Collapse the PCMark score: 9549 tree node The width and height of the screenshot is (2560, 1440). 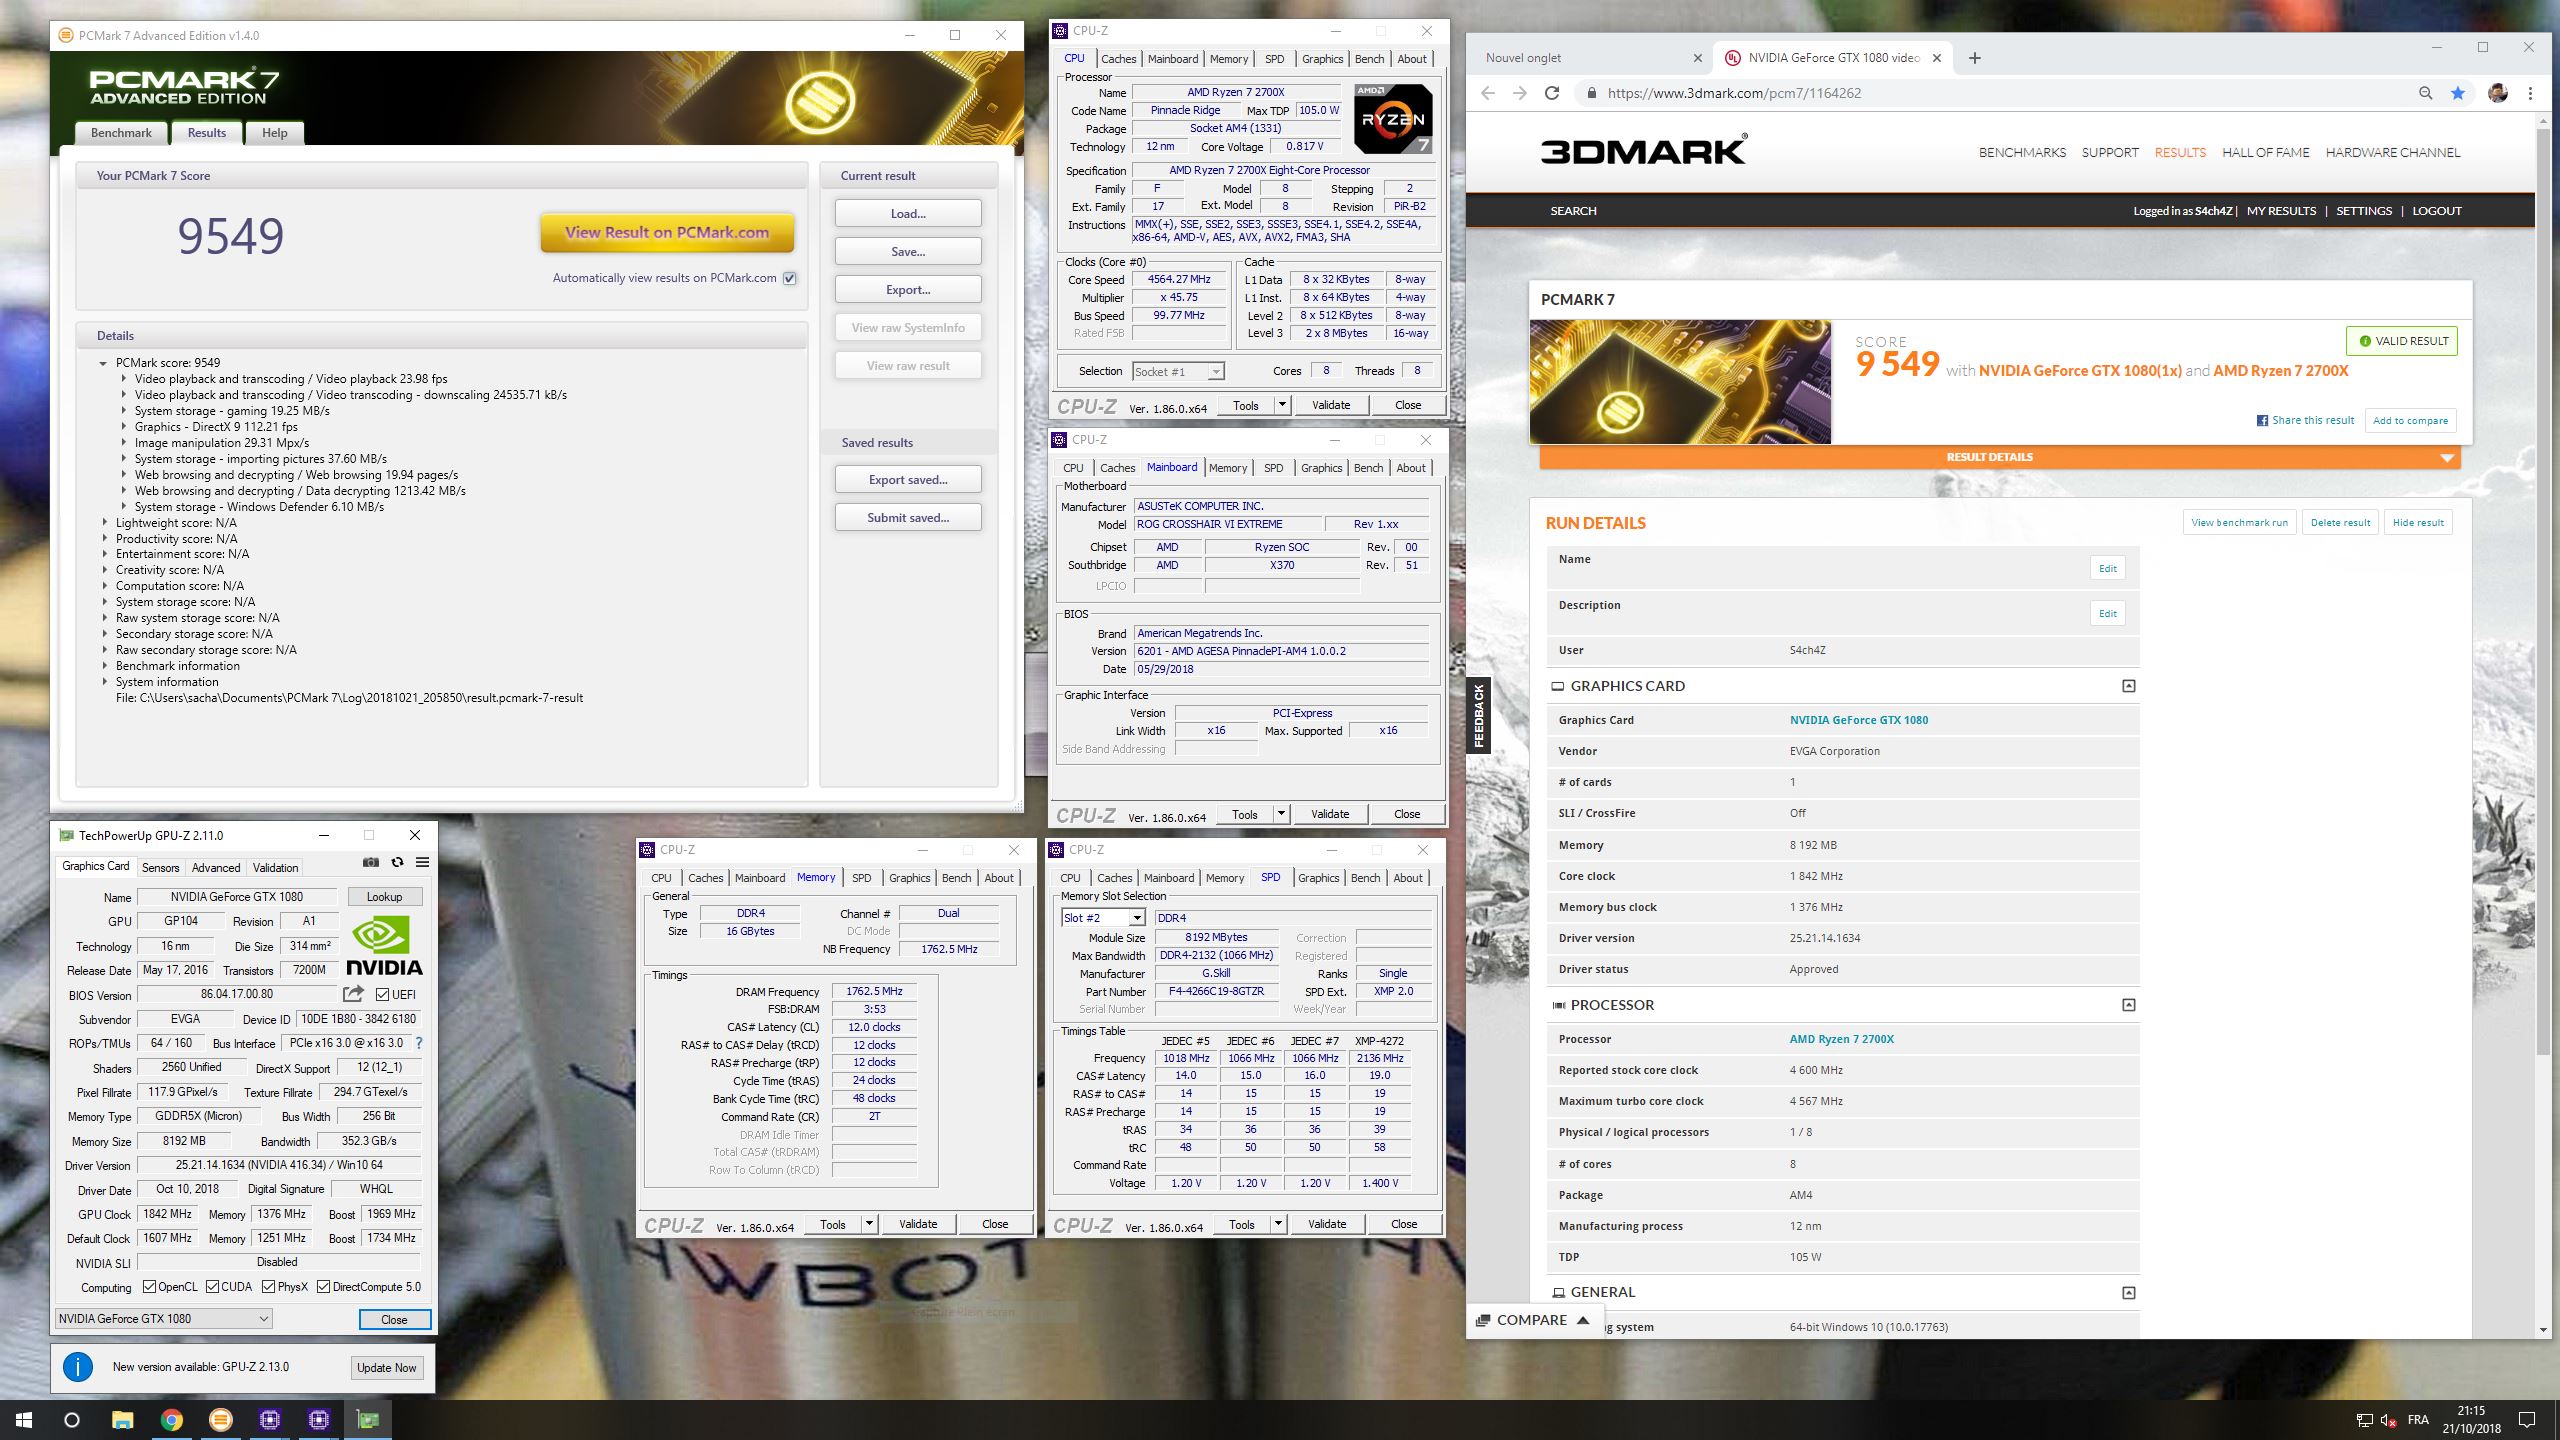103,363
